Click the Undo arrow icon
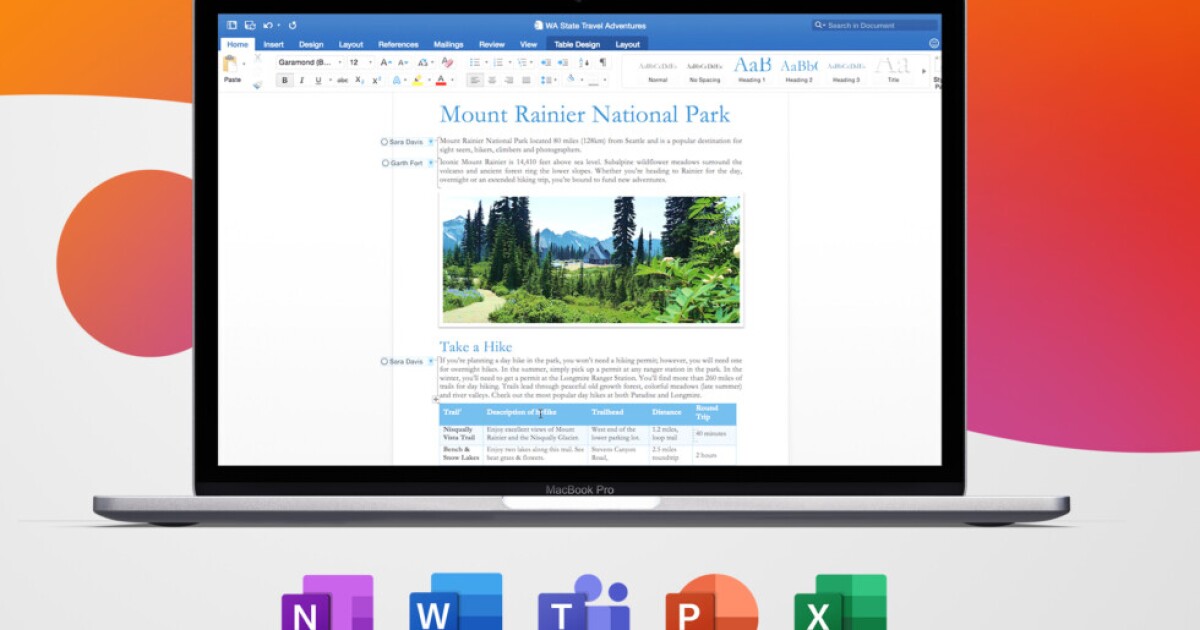The image size is (1200, 630). pos(267,25)
